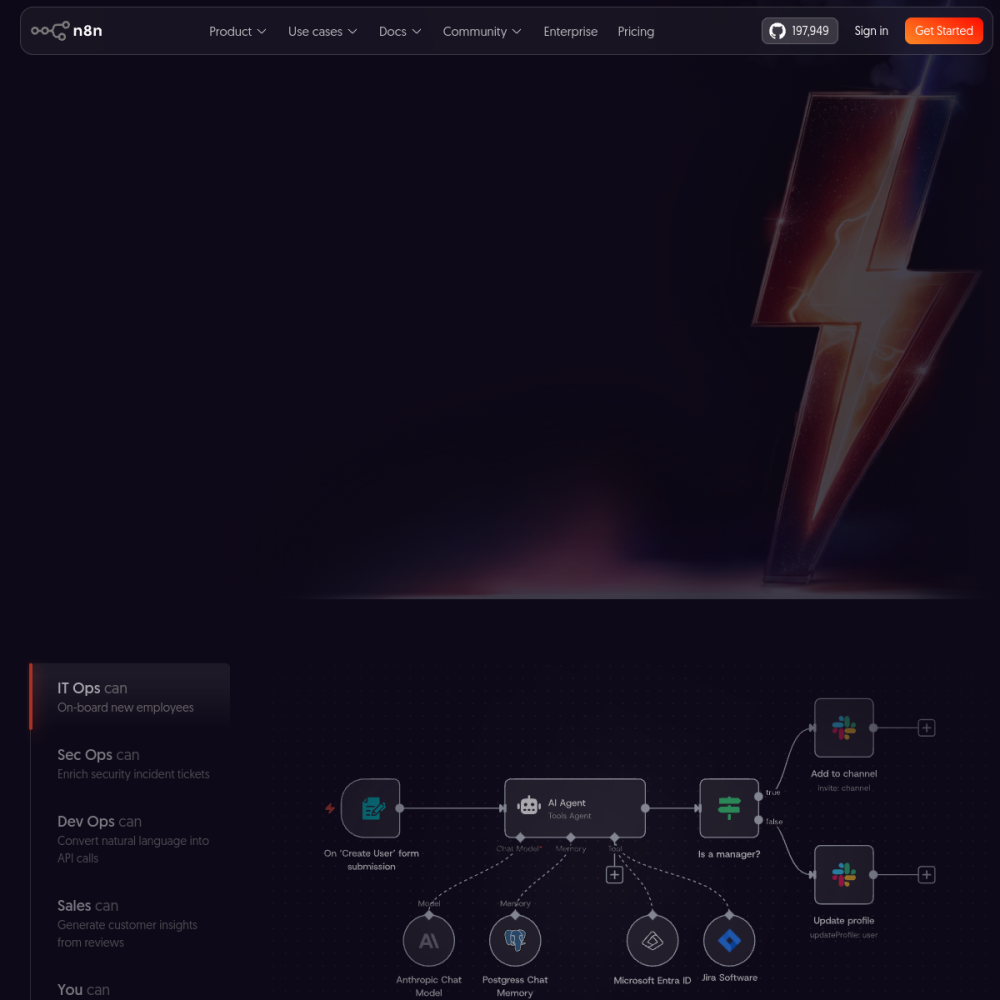Click the 'Create User' form trigger node icon
Screen dimensions: 1000x1000
[x=371, y=808]
